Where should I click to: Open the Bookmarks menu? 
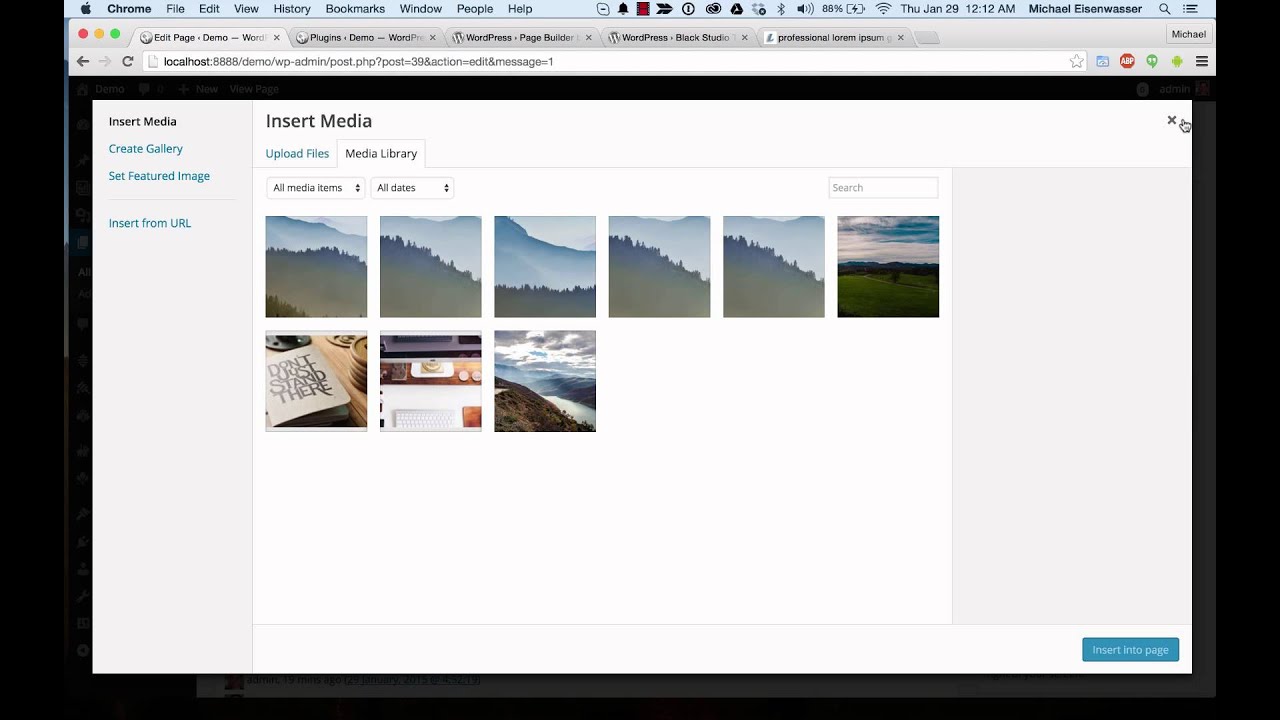click(x=355, y=9)
